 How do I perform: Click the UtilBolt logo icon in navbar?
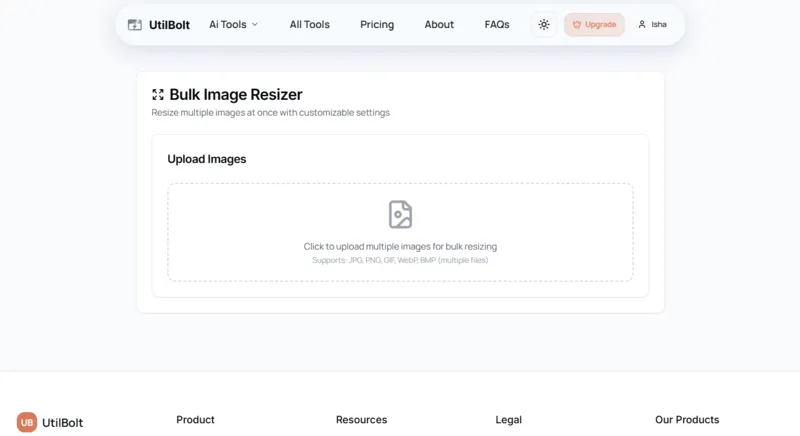point(135,24)
